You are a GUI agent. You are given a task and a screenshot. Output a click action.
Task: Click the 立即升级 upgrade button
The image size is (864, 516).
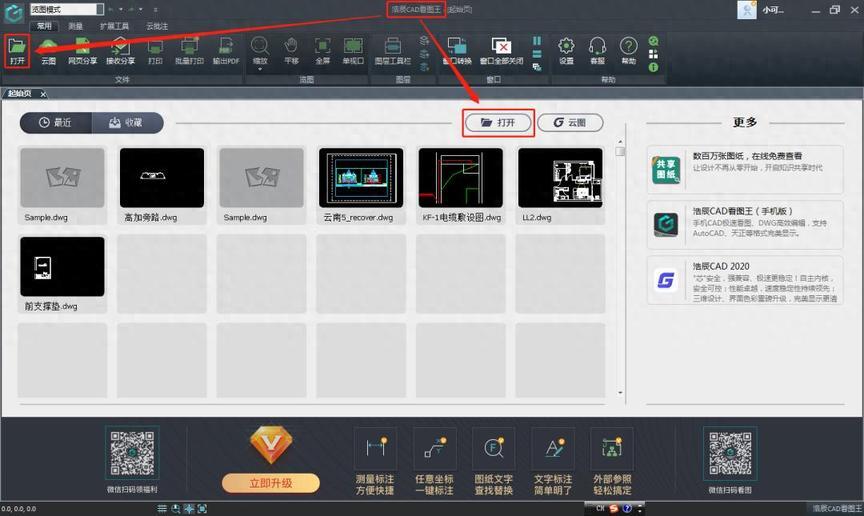click(271, 483)
